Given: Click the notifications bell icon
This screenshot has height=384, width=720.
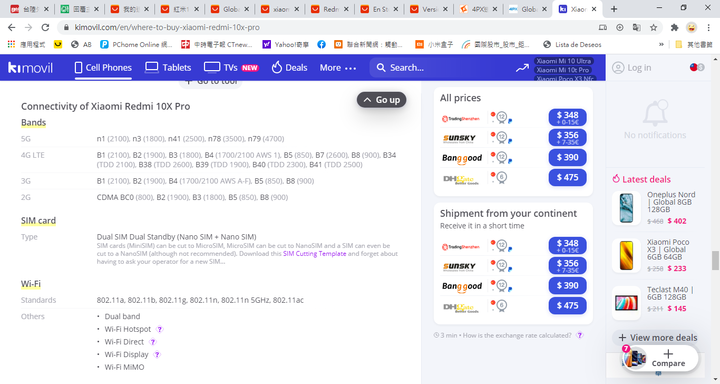Looking at the screenshot, I should [655, 113].
